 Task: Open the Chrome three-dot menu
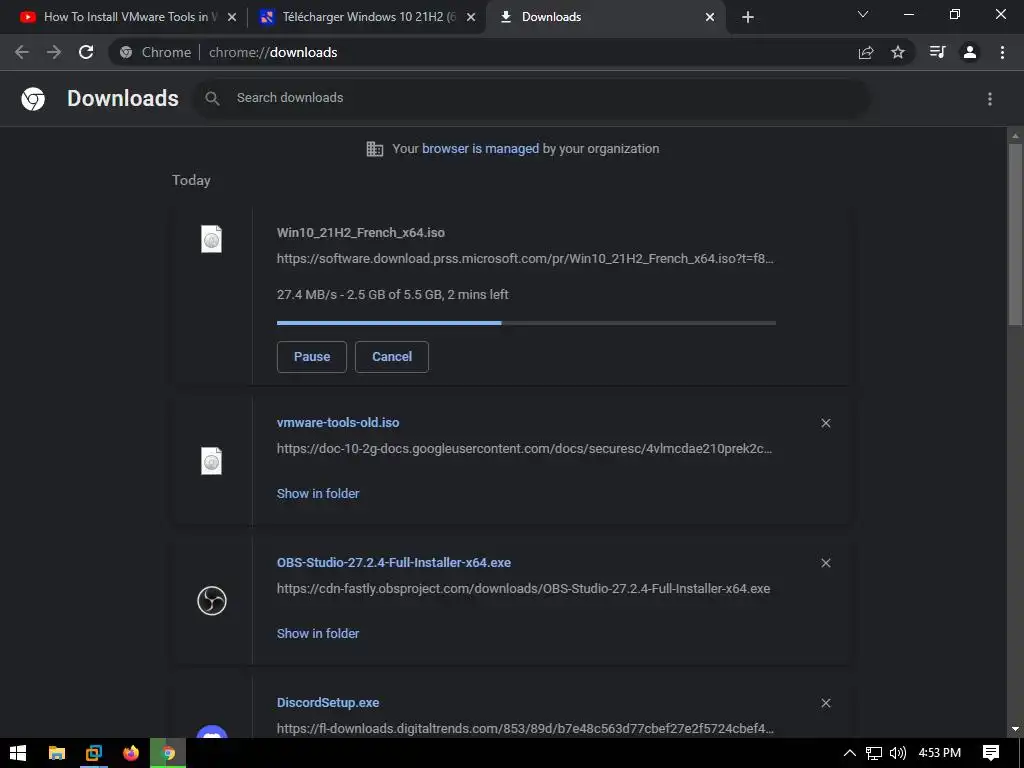(x=1002, y=52)
